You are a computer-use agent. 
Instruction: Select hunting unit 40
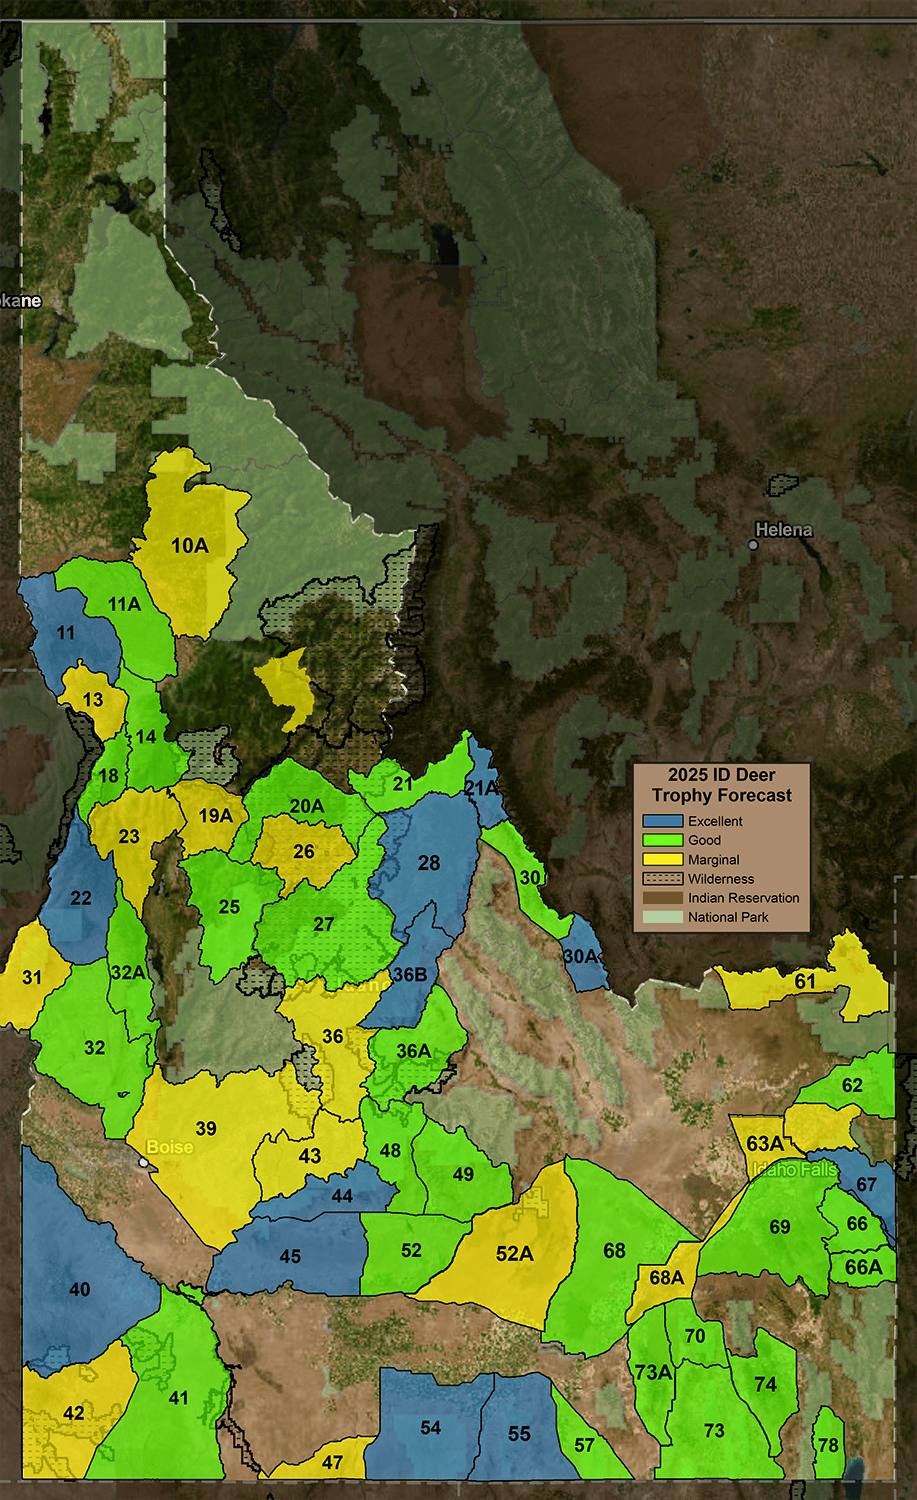pos(80,1290)
